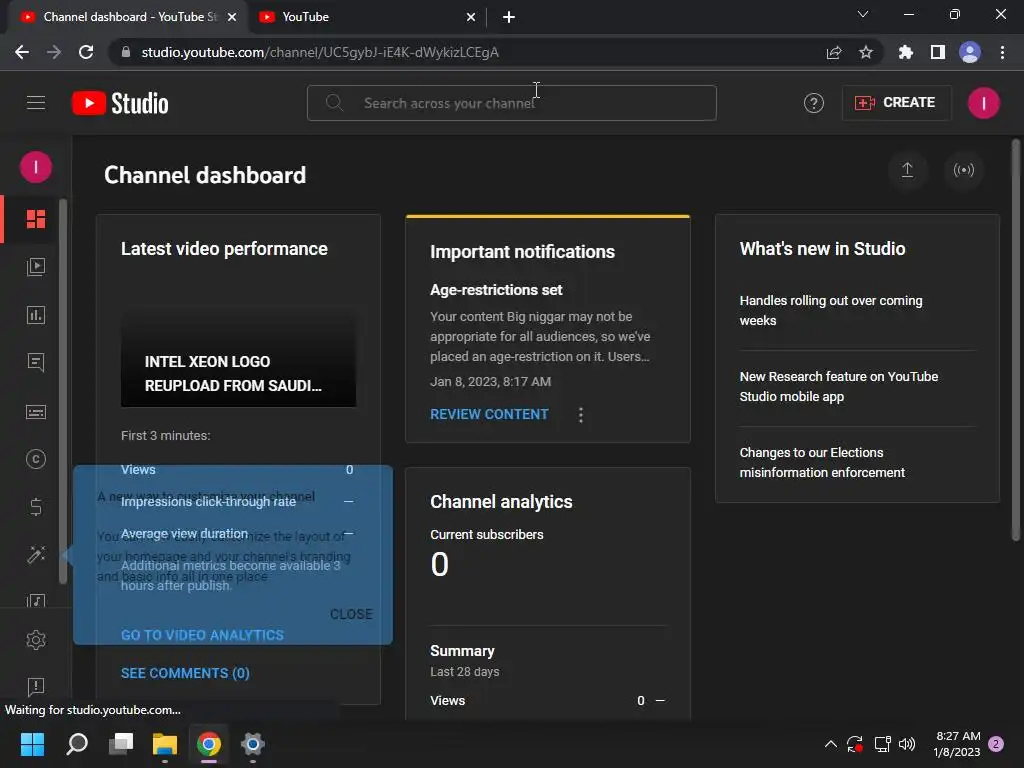Screen dimensions: 1024x768
Task: Expand hidden system tray icons
Action: (831, 744)
